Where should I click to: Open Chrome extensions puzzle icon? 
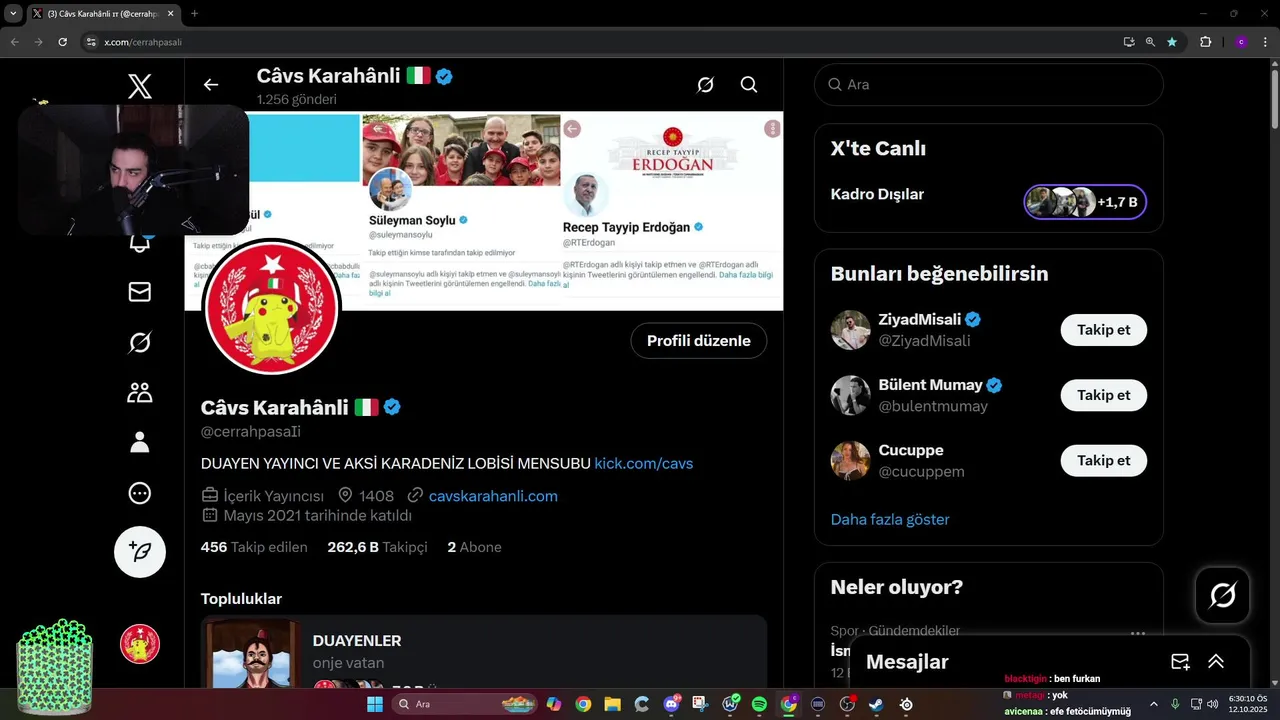(1205, 42)
